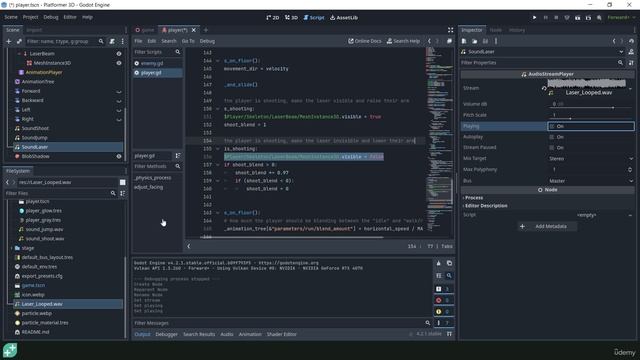Click the instance child scene link icon
This screenshot has width=640, height=360.
19,41
